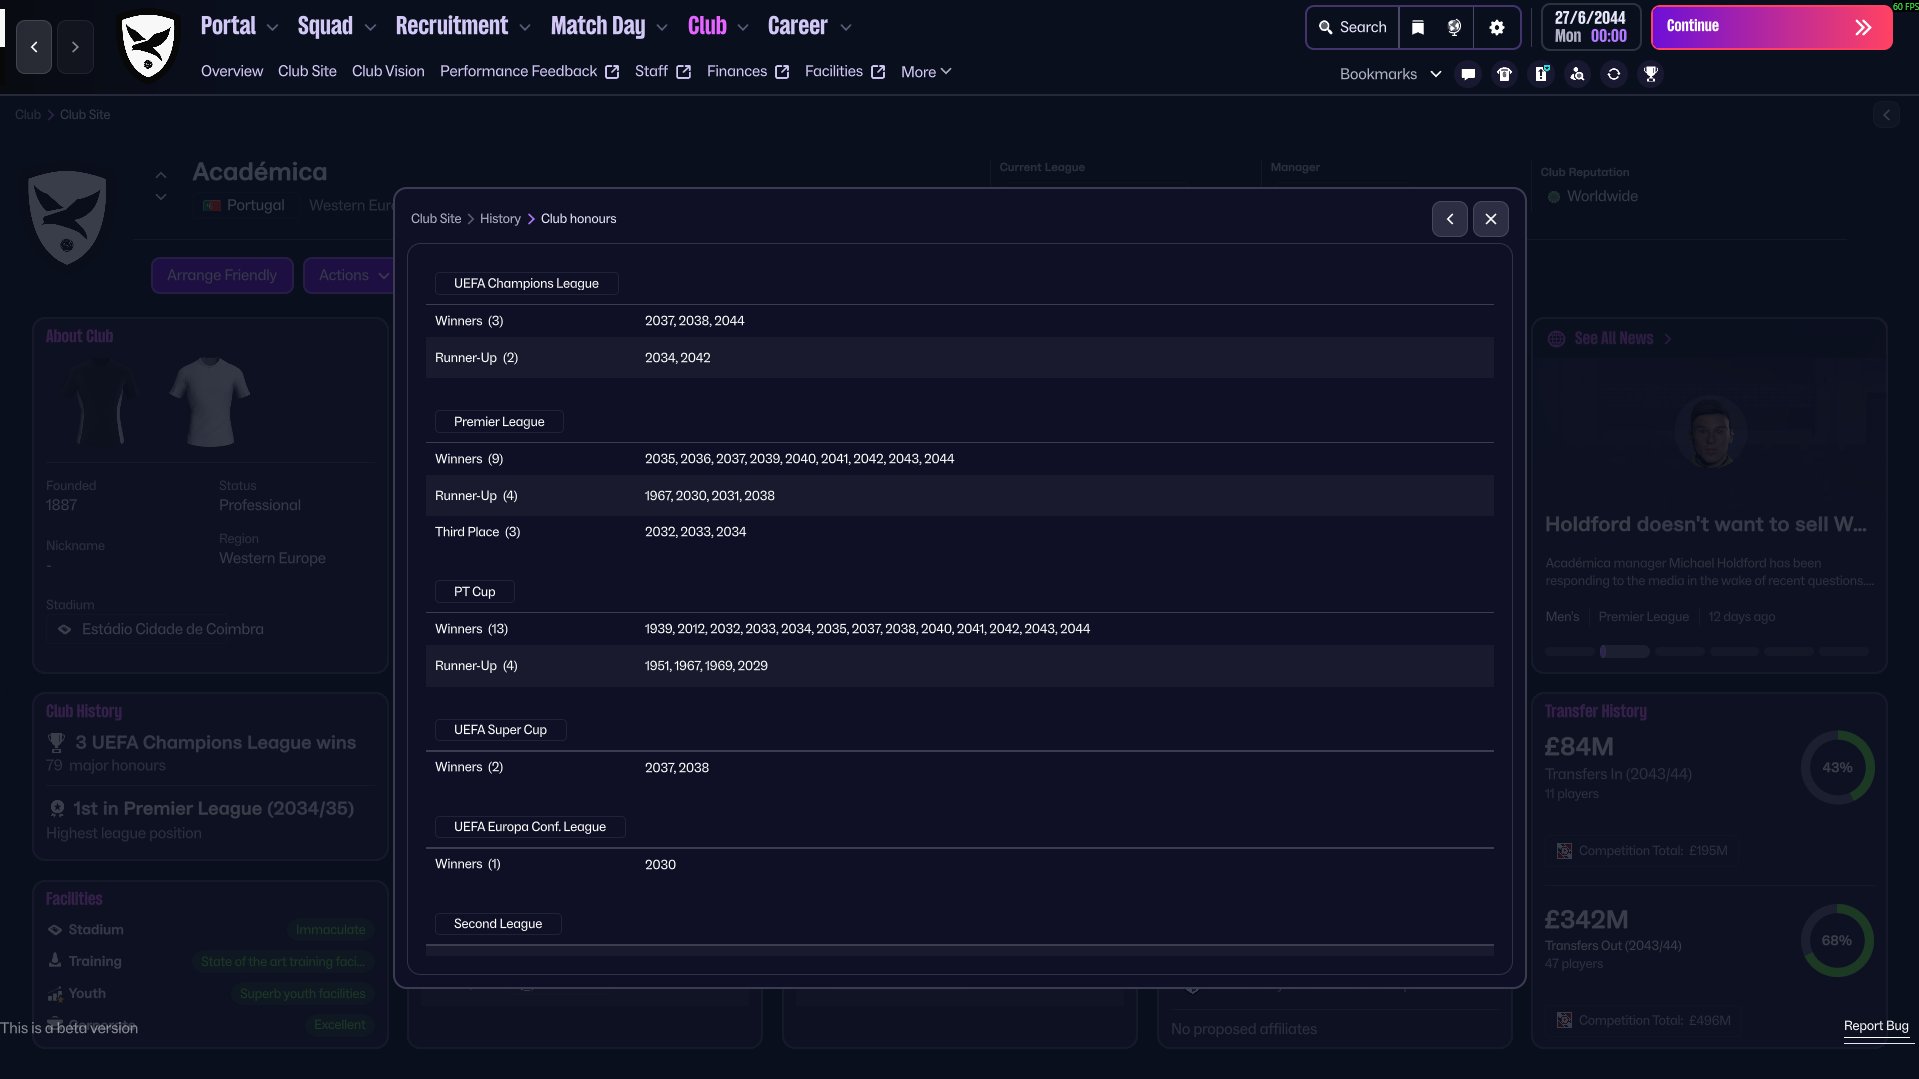Viewport: 1919px width, 1079px height.
Task: Open the Club Vision tab
Action: click(x=388, y=71)
